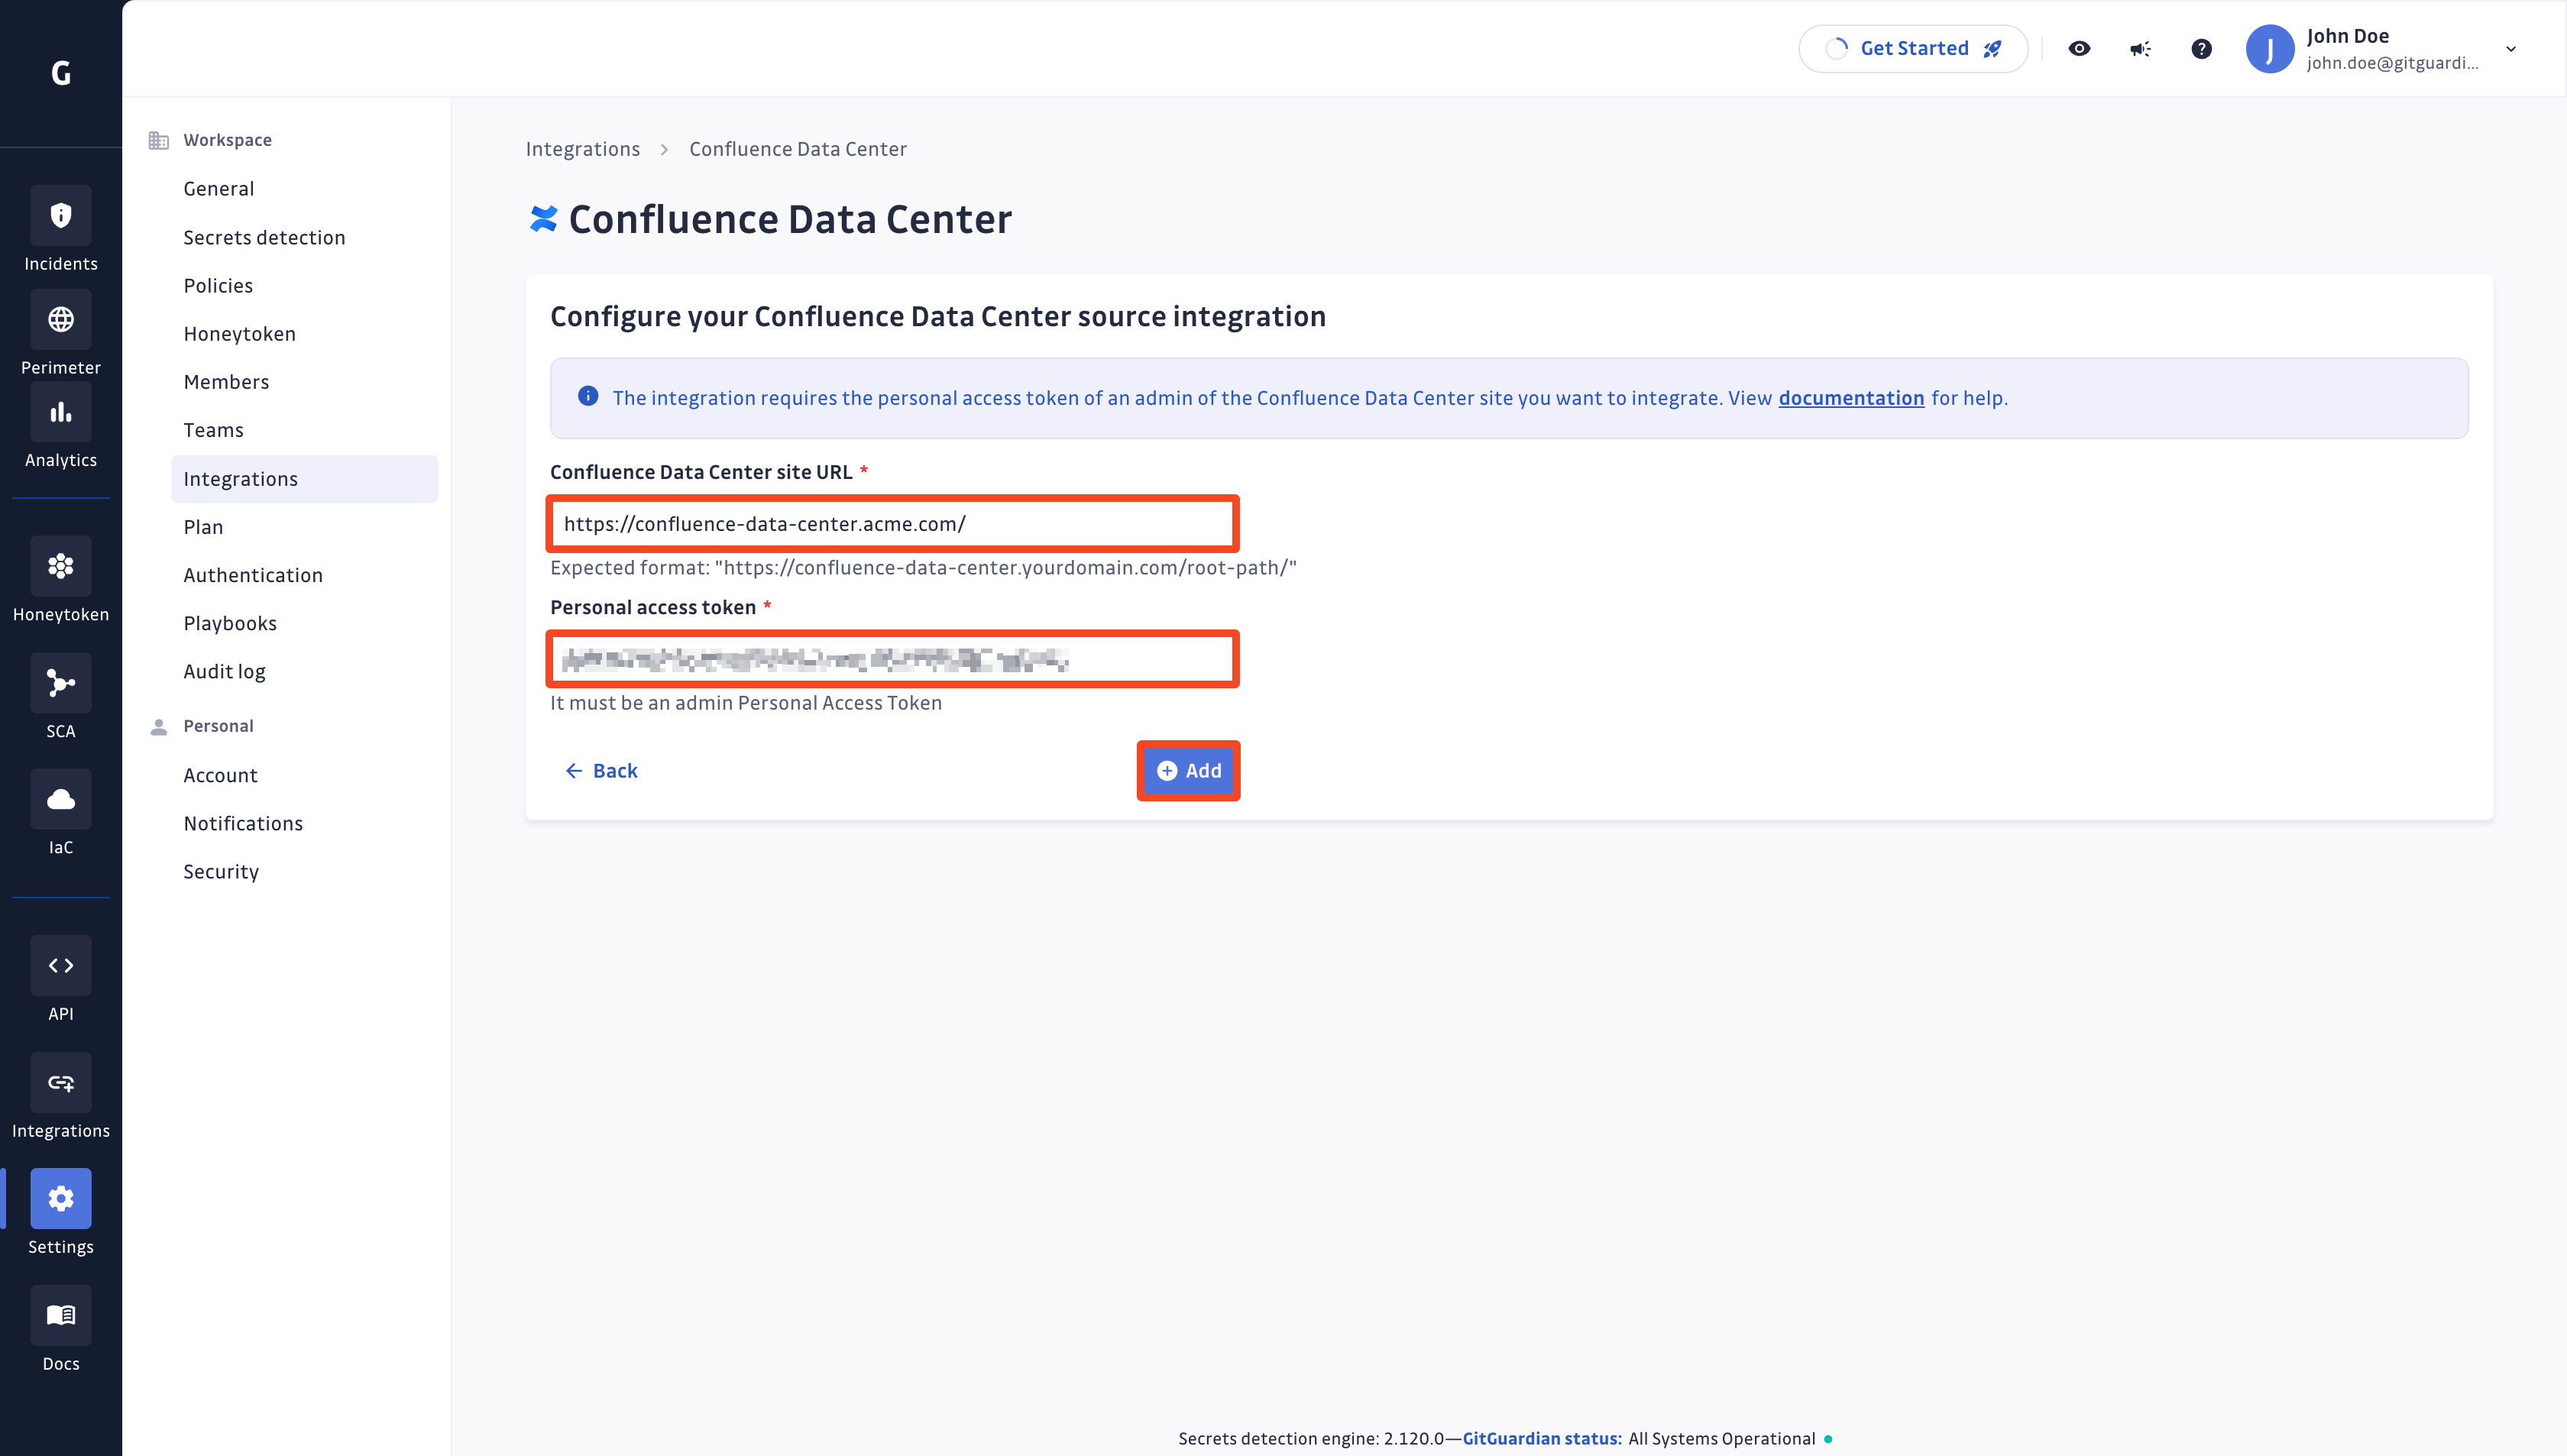Viewport: 2567px width, 1456px height.
Task: Open Authentication settings
Action: (304, 575)
